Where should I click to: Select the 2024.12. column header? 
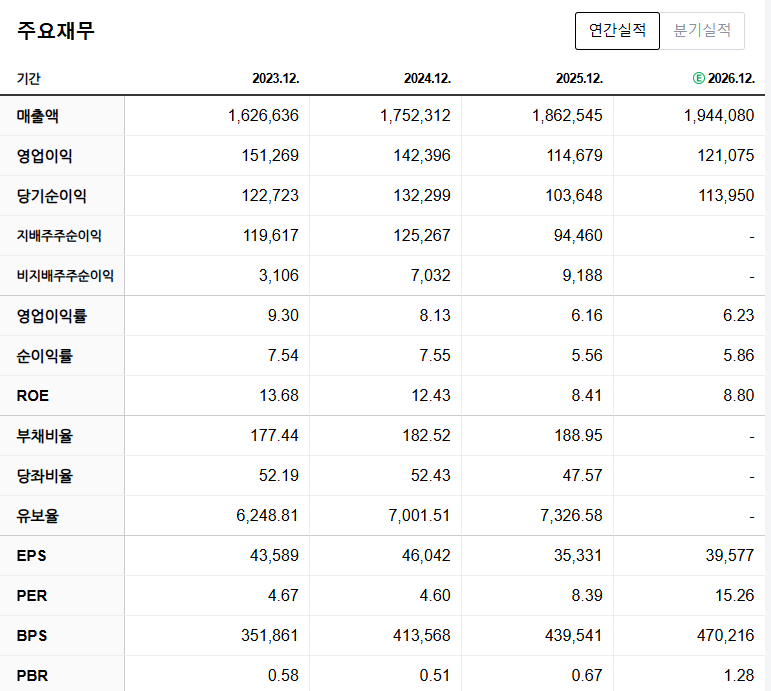tap(427, 79)
